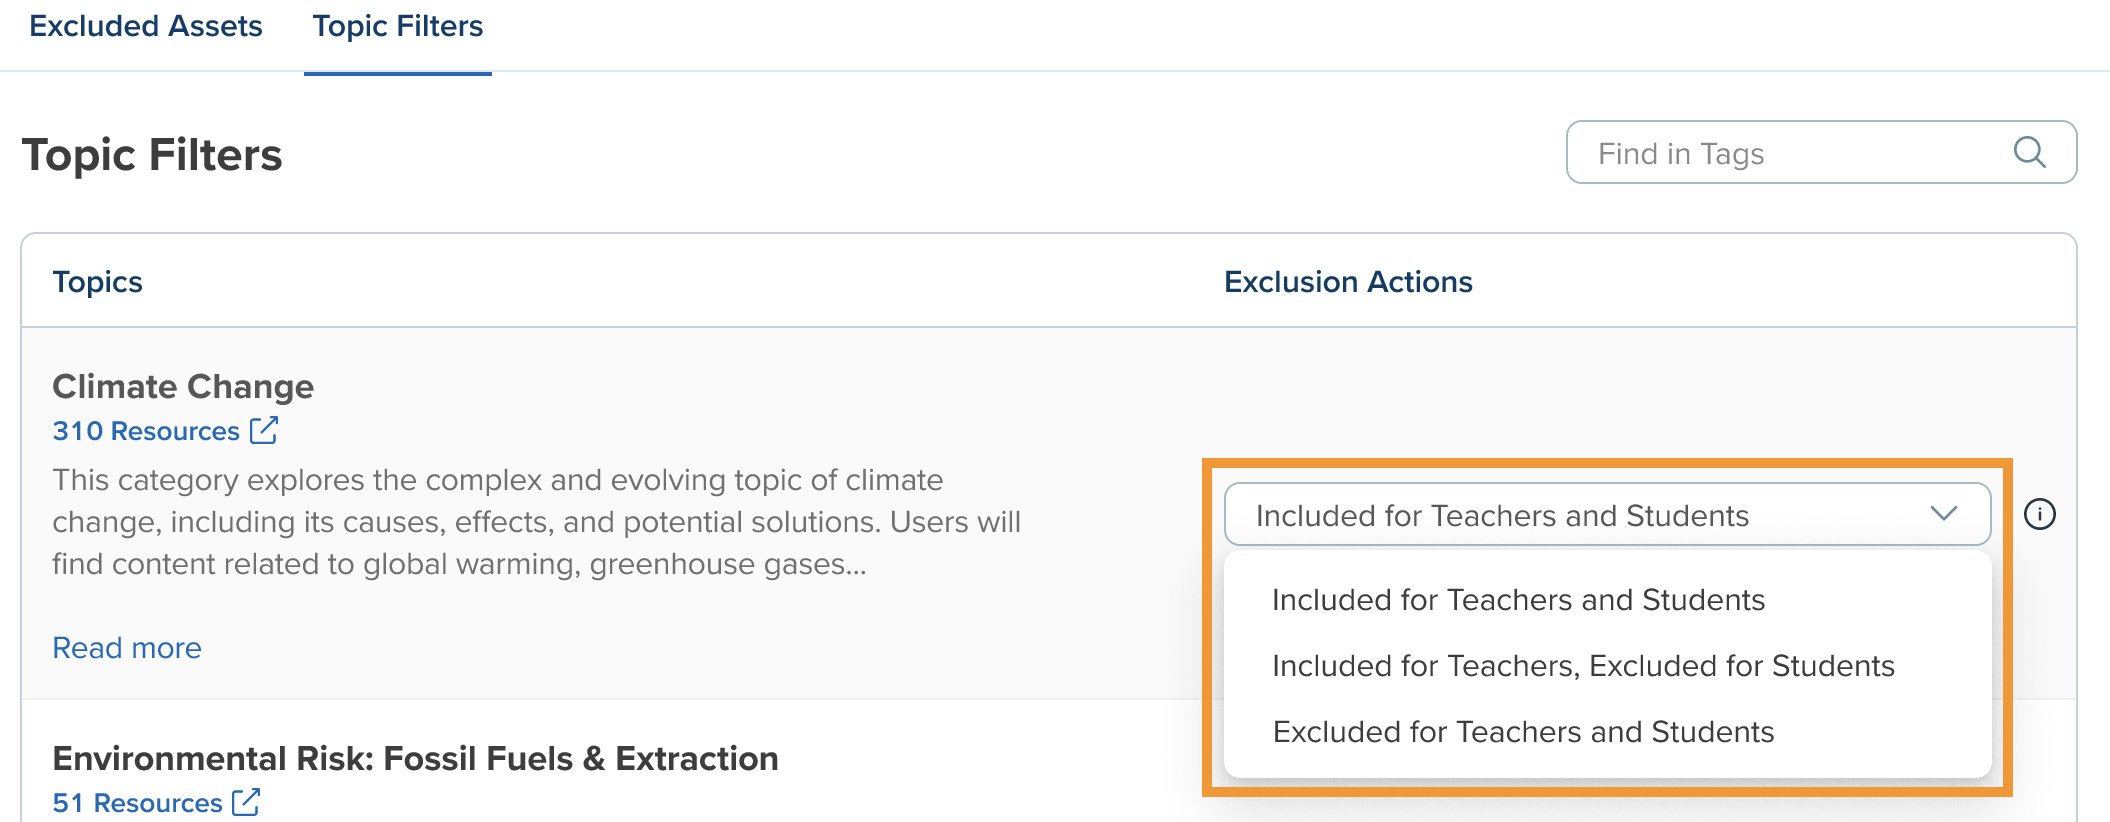Click the chevron arrow on the exclusion dropdown
2110x822 pixels.
tap(1943, 514)
